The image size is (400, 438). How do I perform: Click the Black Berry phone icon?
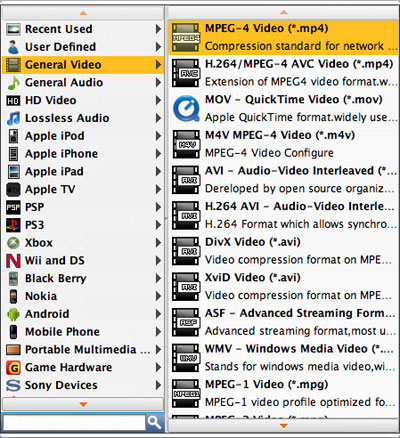click(13, 278)
